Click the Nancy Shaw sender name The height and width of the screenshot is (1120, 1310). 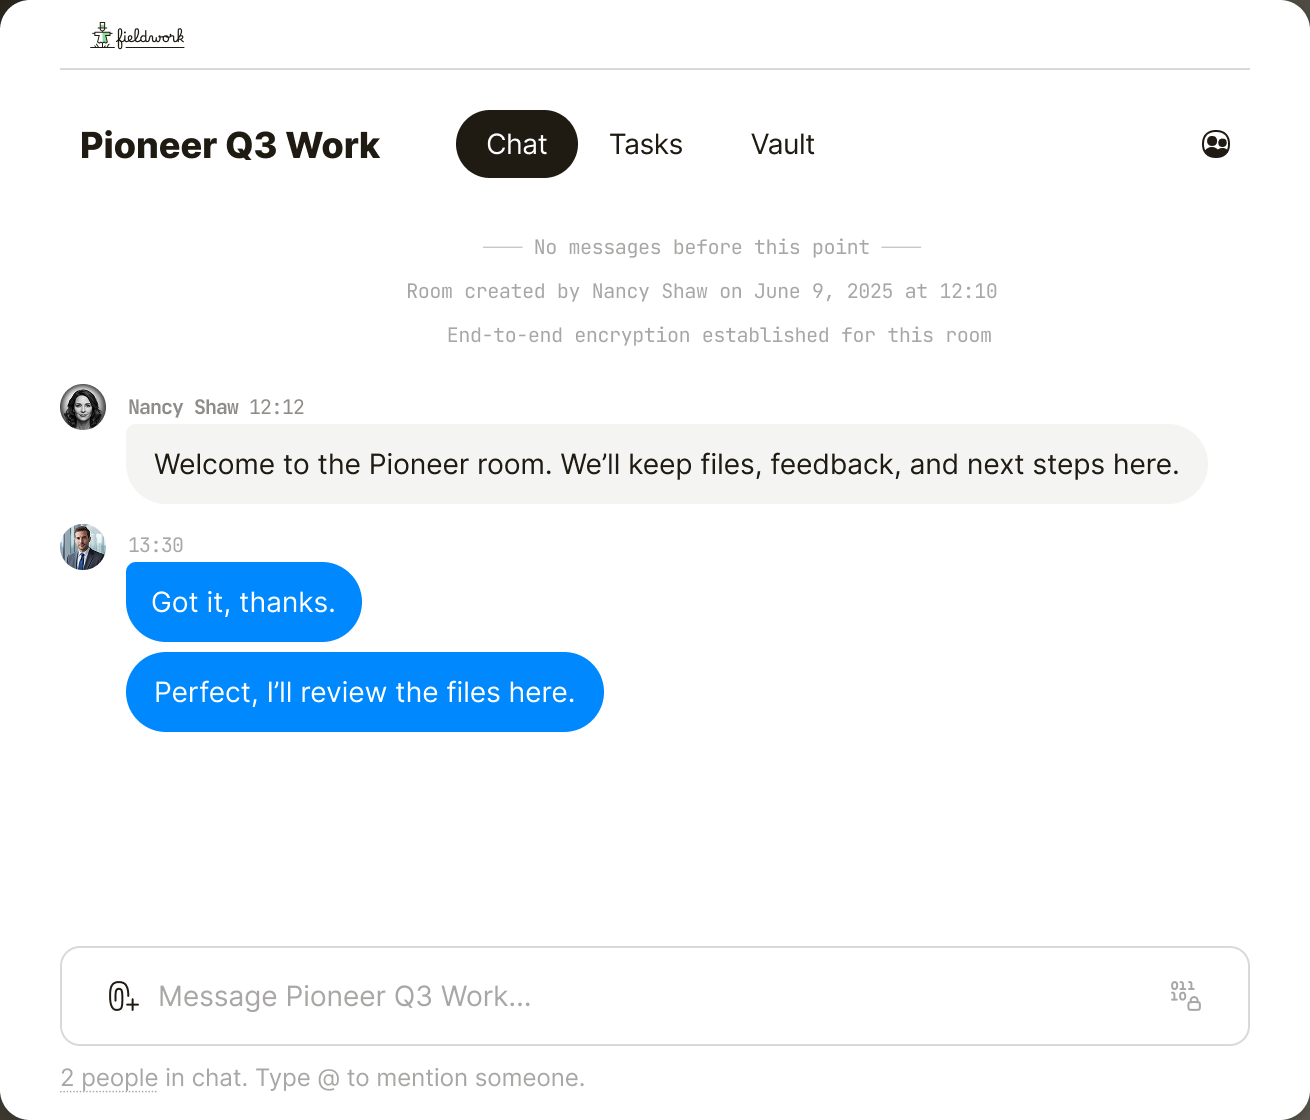[x=183, y=407]
